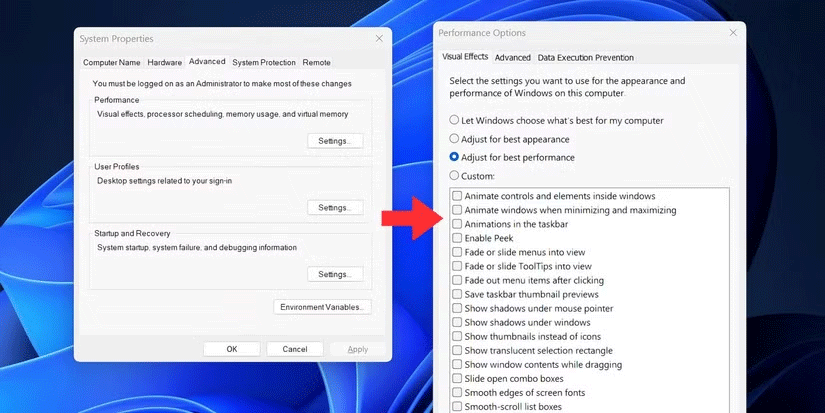
Task: Click the Visual effects, processor scheduling description
Action: click(x=223, y=114)
